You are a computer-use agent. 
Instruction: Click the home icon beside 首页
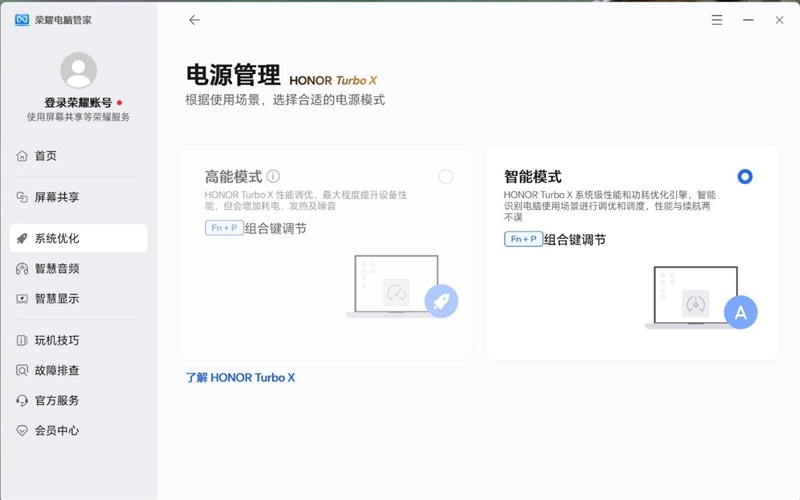22,156
